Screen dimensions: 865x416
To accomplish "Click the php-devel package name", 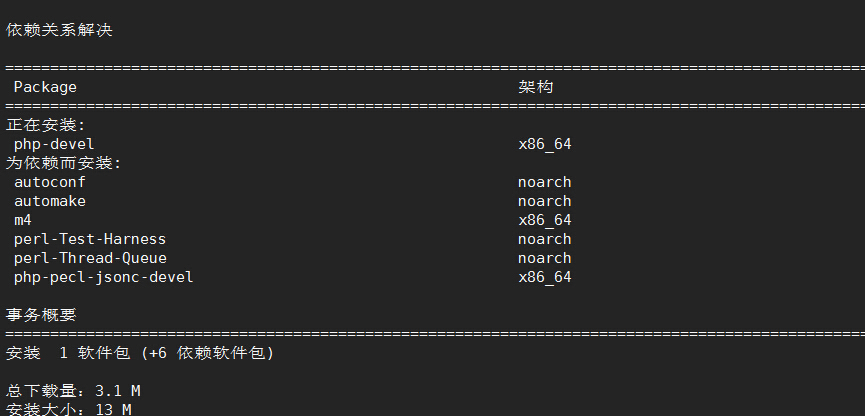I will [x=54, y=145].
